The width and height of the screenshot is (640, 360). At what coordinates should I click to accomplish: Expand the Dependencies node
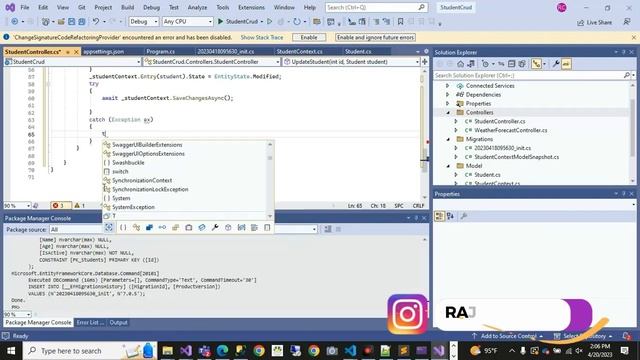[447, 95]
